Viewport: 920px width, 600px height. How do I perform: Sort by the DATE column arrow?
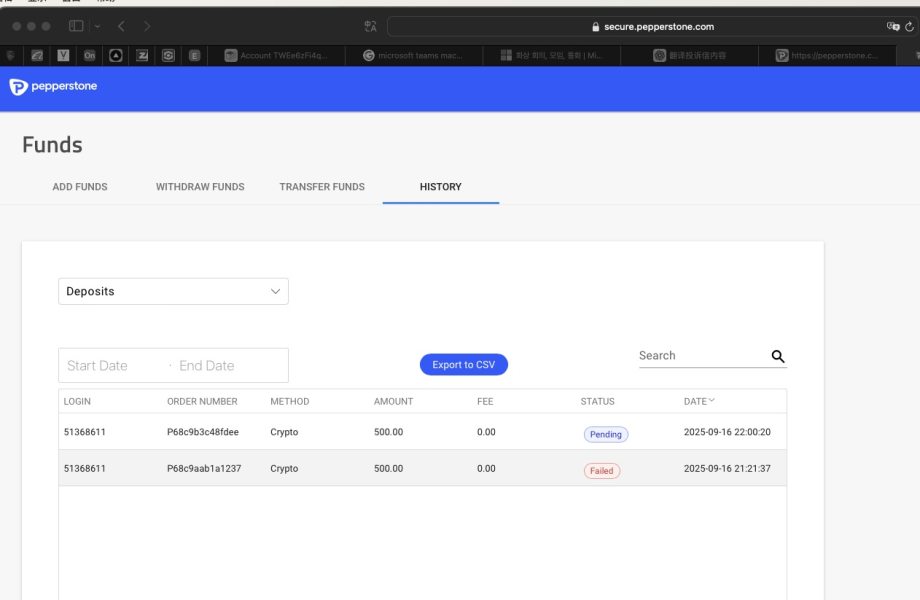point(712,401)
